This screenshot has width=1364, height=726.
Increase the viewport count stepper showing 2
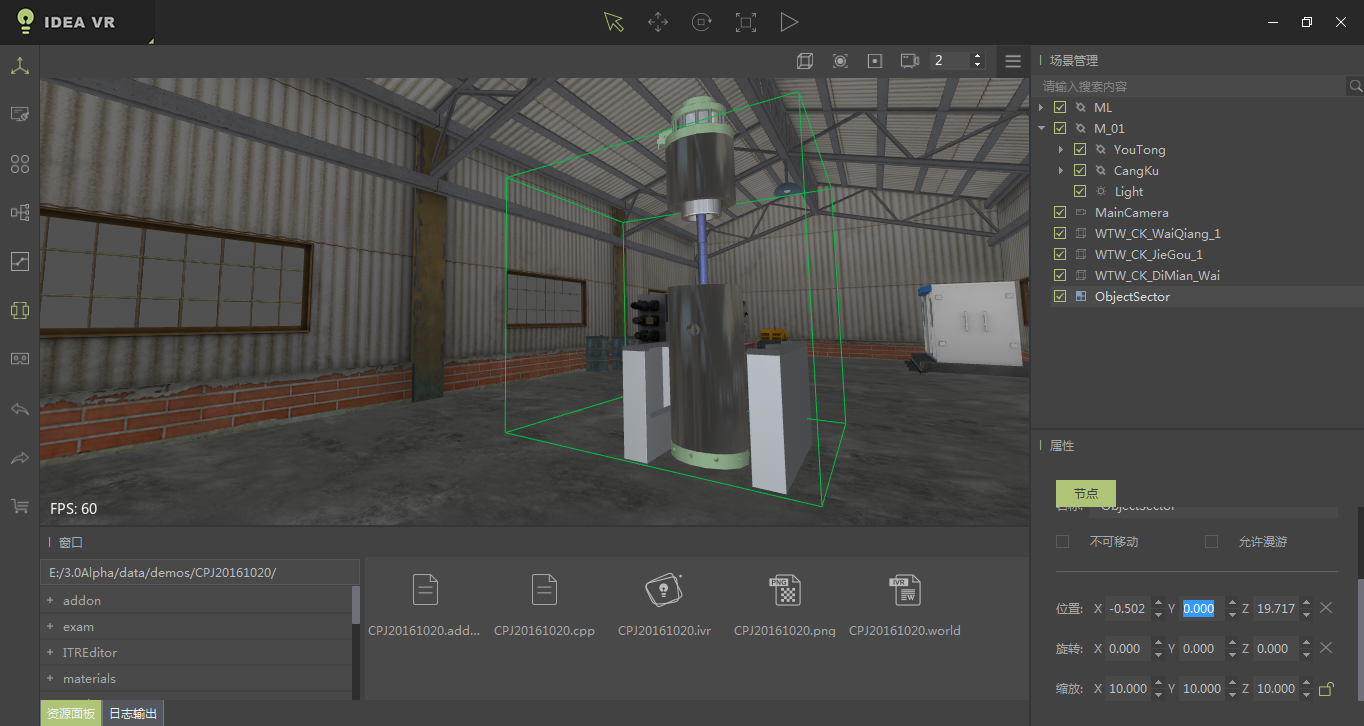click(x=977, y=55)
